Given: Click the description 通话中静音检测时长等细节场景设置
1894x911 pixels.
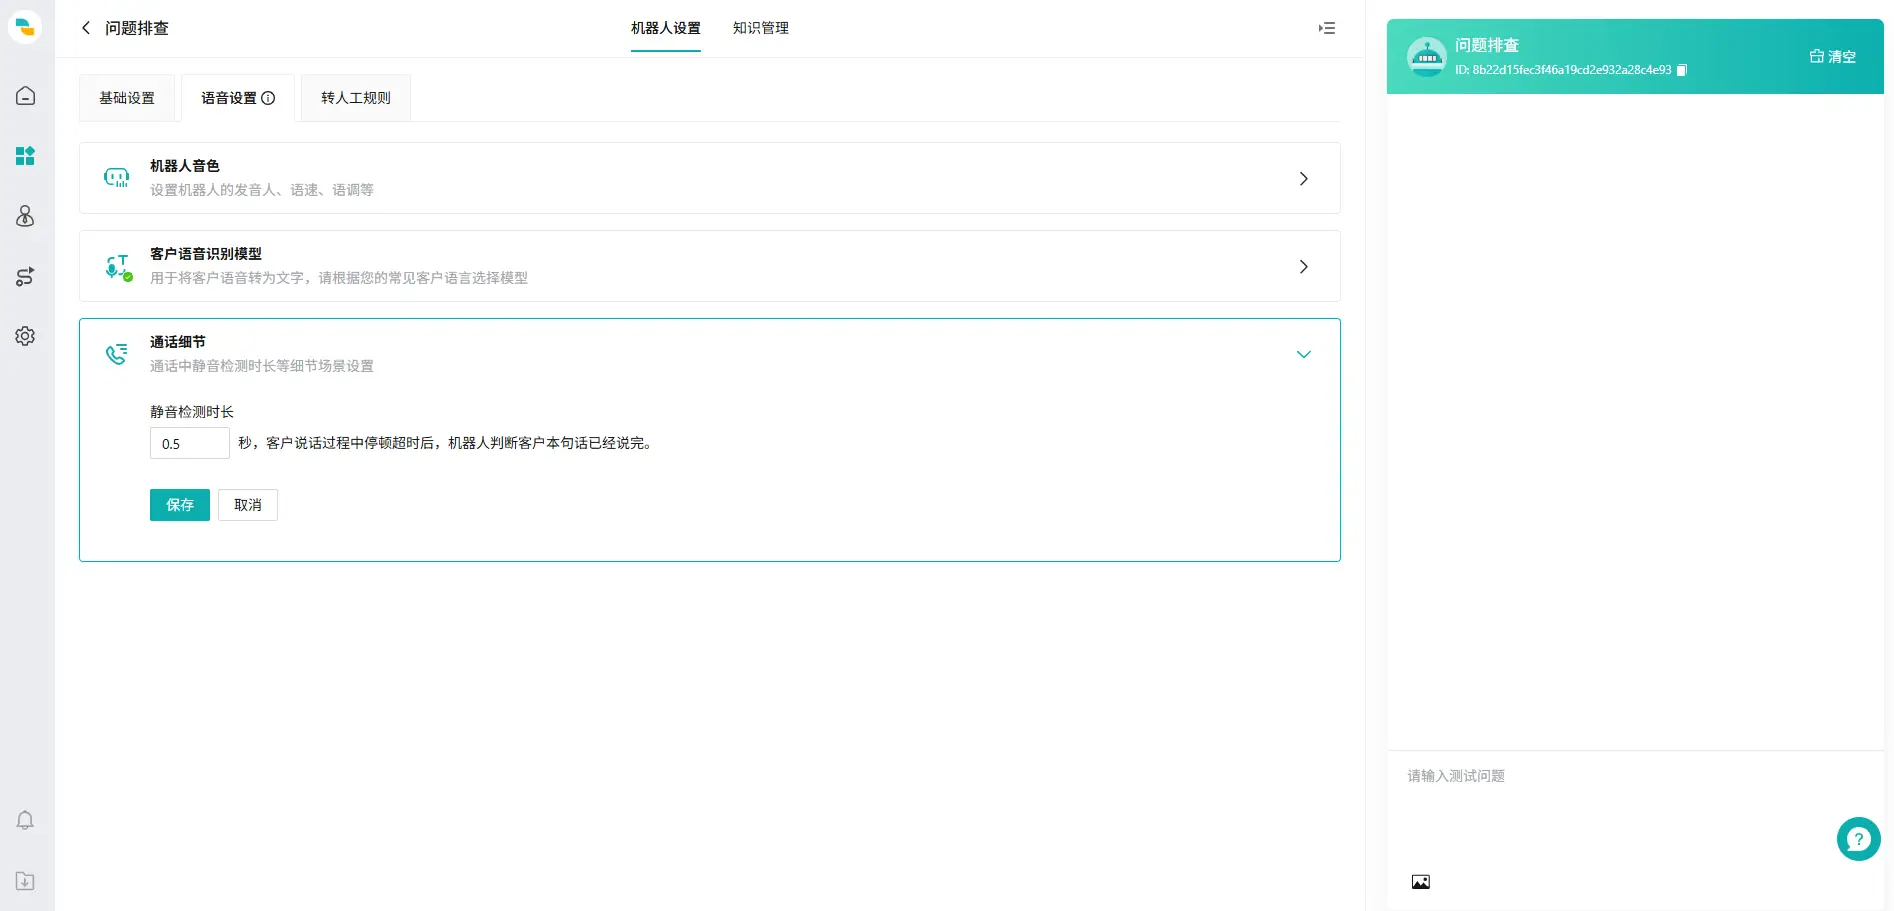Looking at the screenshot, I should point(262,366).
